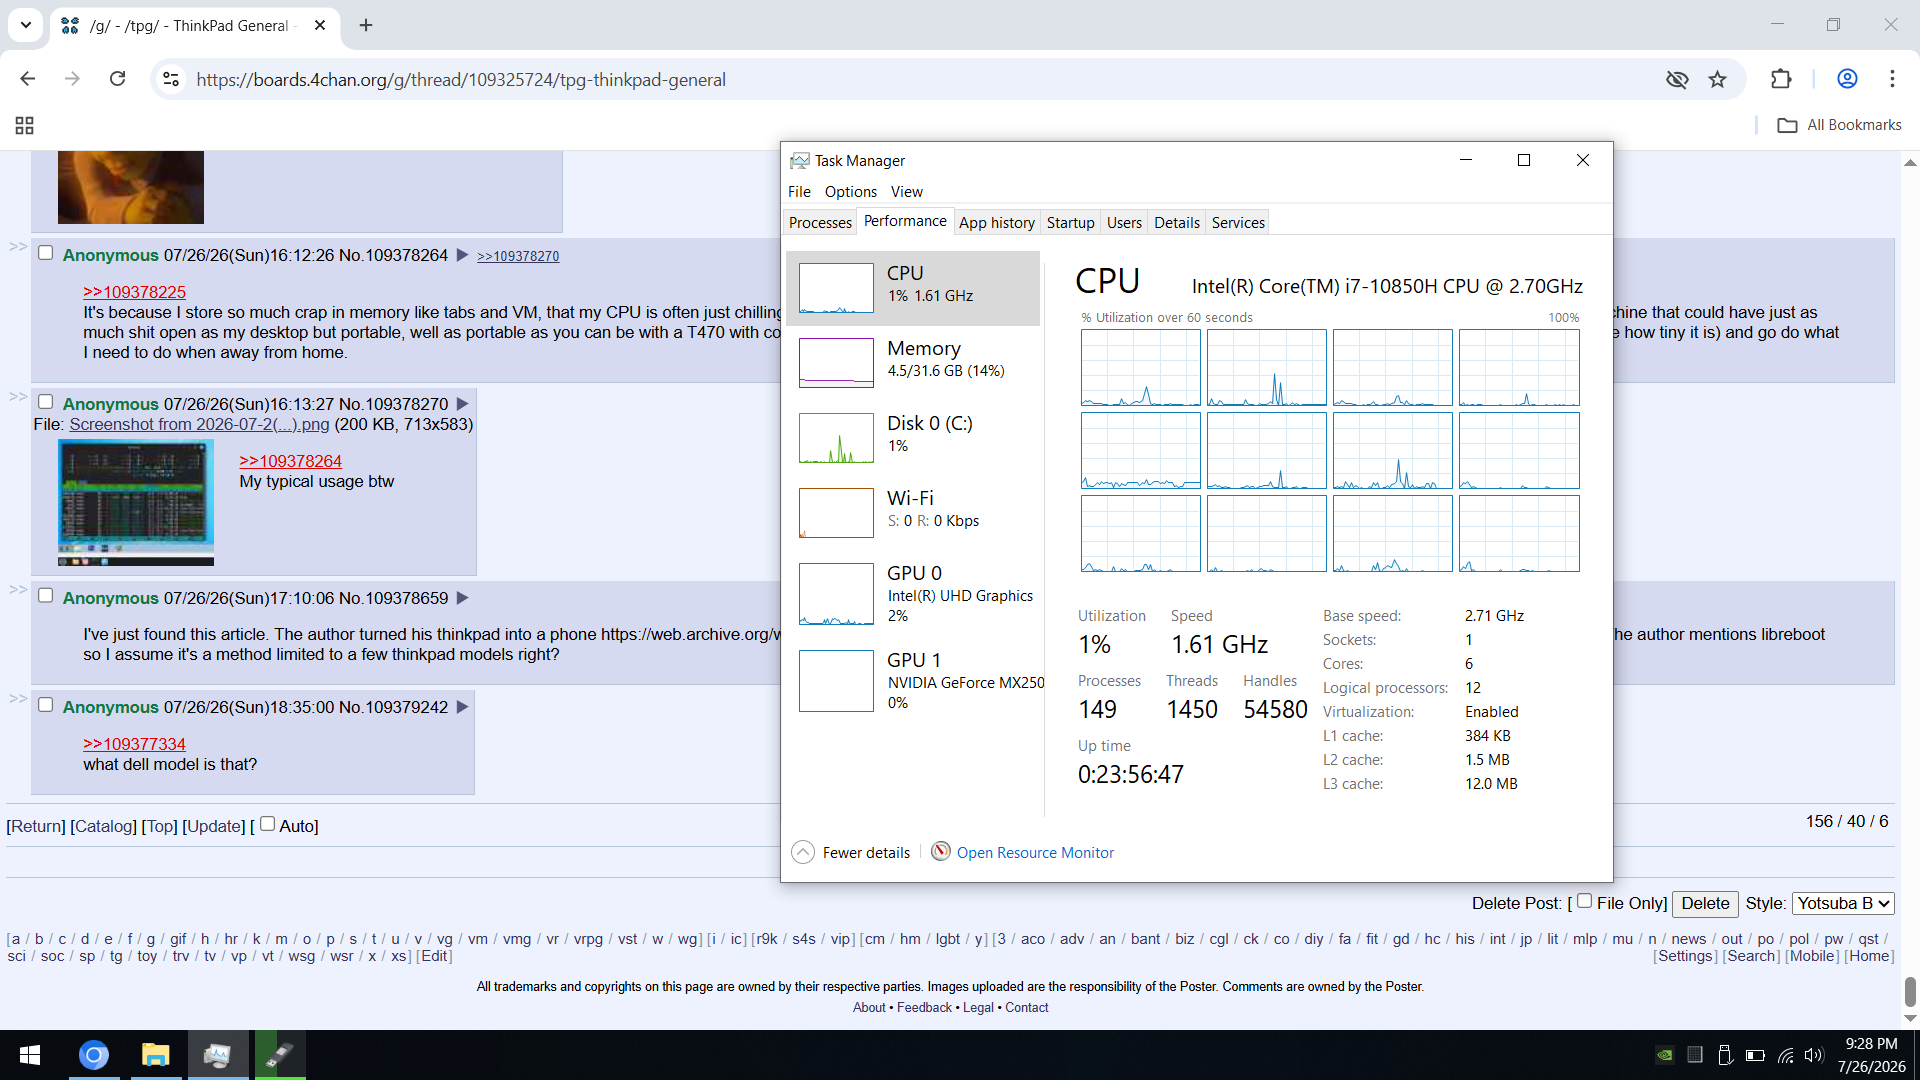Click the Task Manager taskbar icon
The height and width of the screenshot is (1080, 1920).
tap(218, 1055)
